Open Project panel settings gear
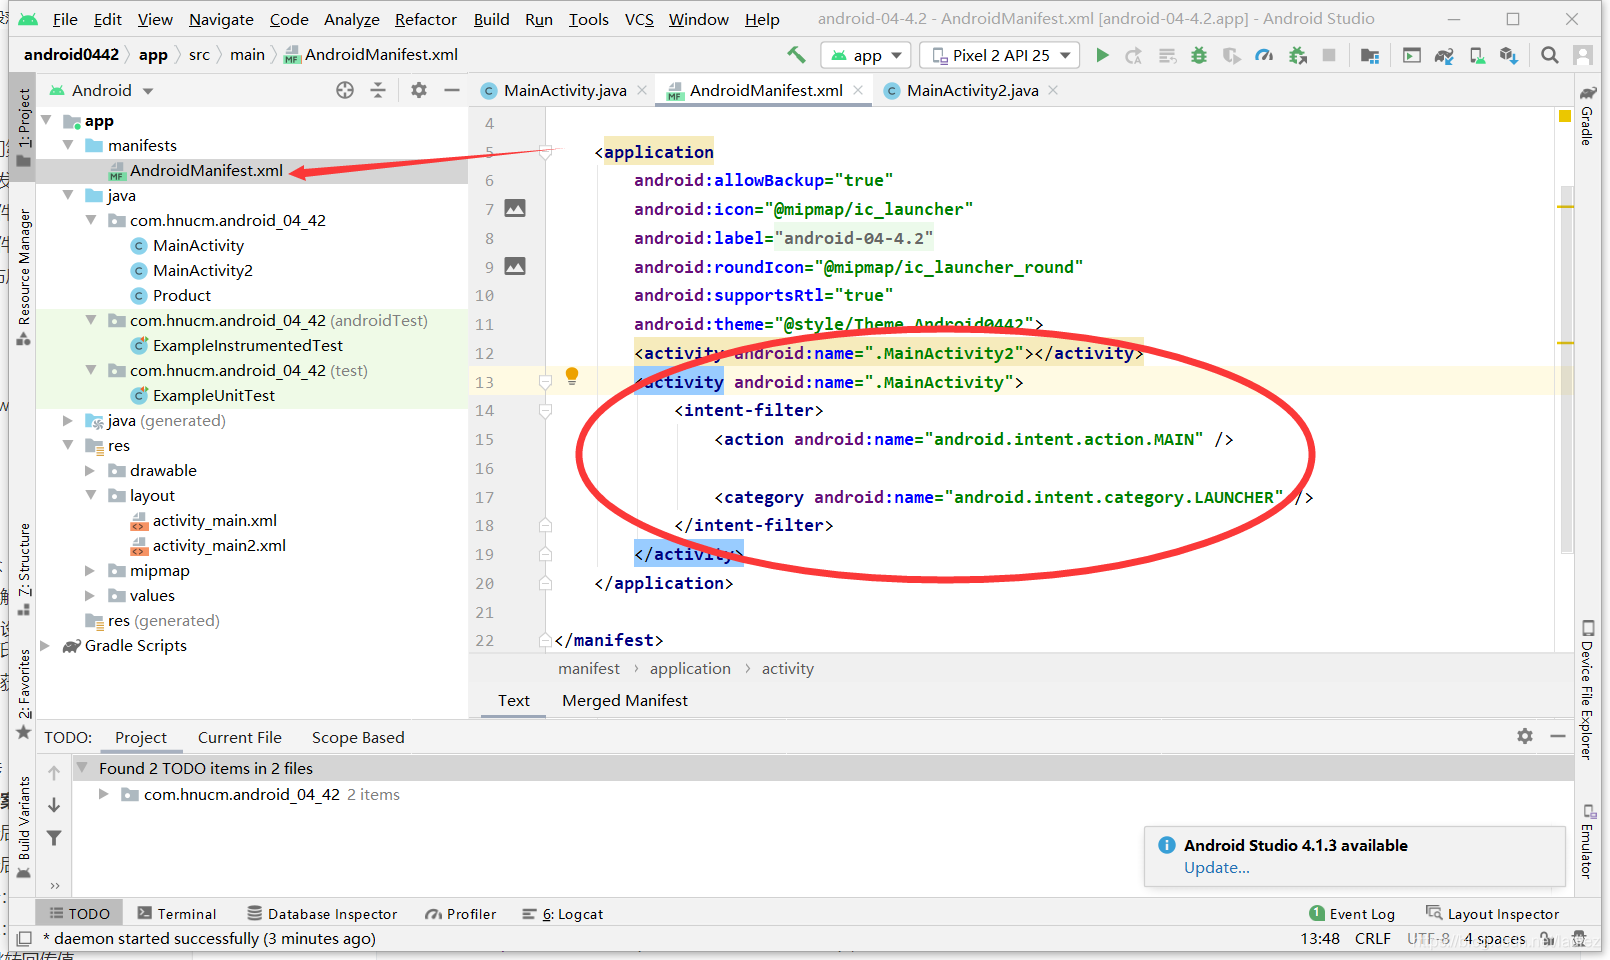This screenshot has height=960, width=1610. (419, 90)
